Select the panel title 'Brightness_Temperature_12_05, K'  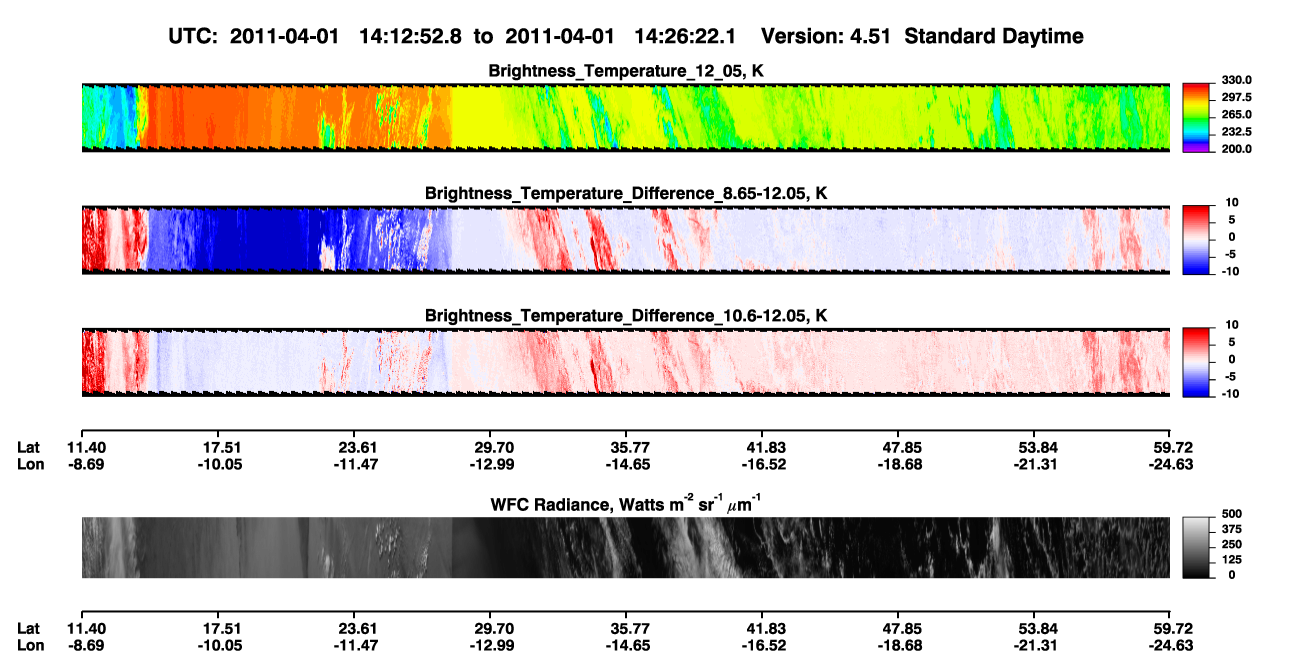(626, 71)
